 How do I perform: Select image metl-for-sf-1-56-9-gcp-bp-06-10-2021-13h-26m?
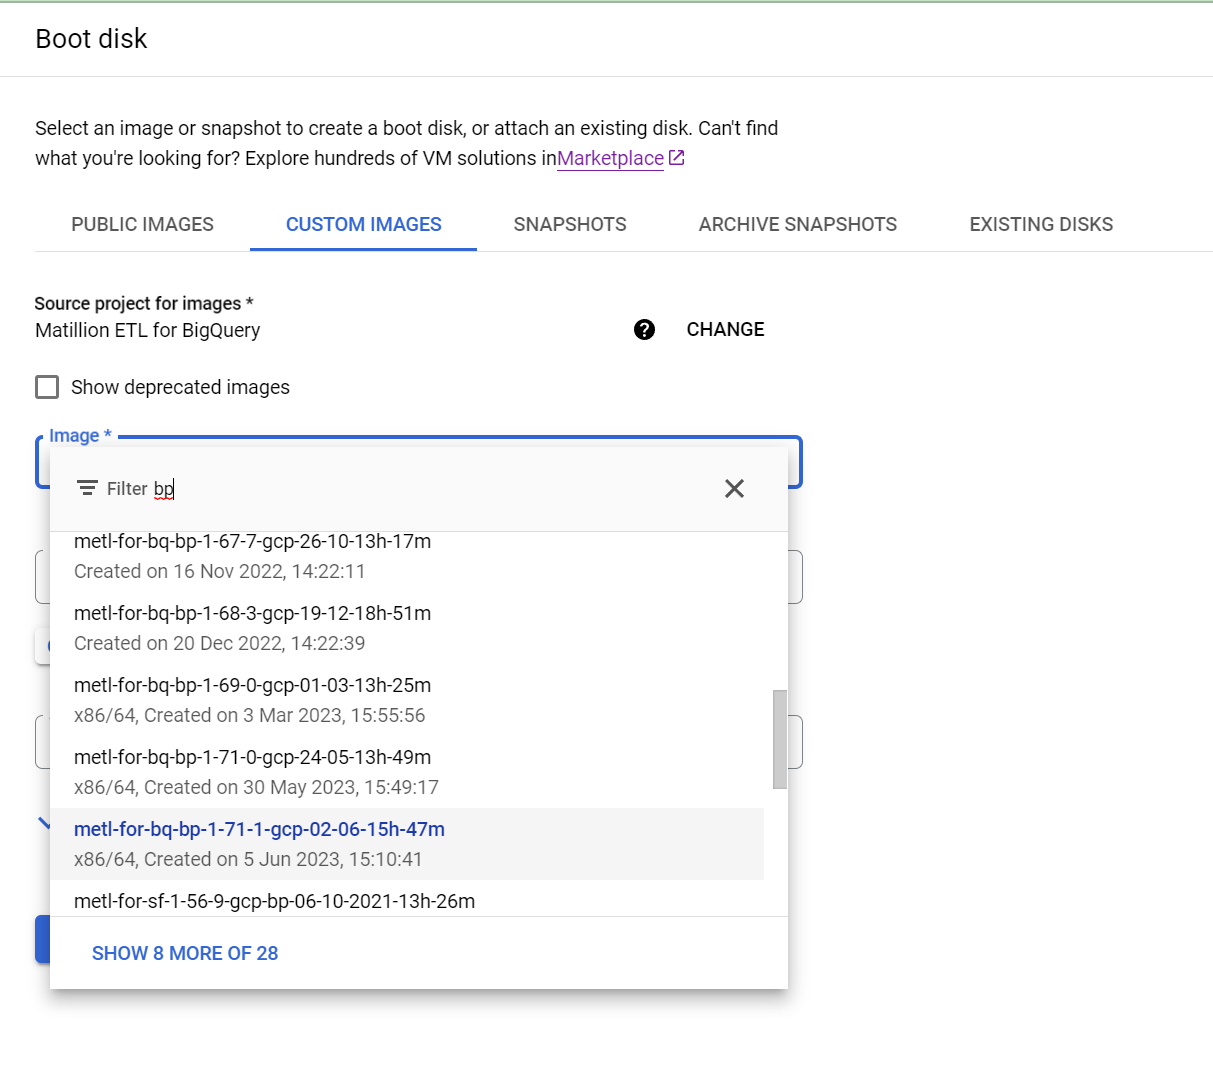[x=407, y=899]
